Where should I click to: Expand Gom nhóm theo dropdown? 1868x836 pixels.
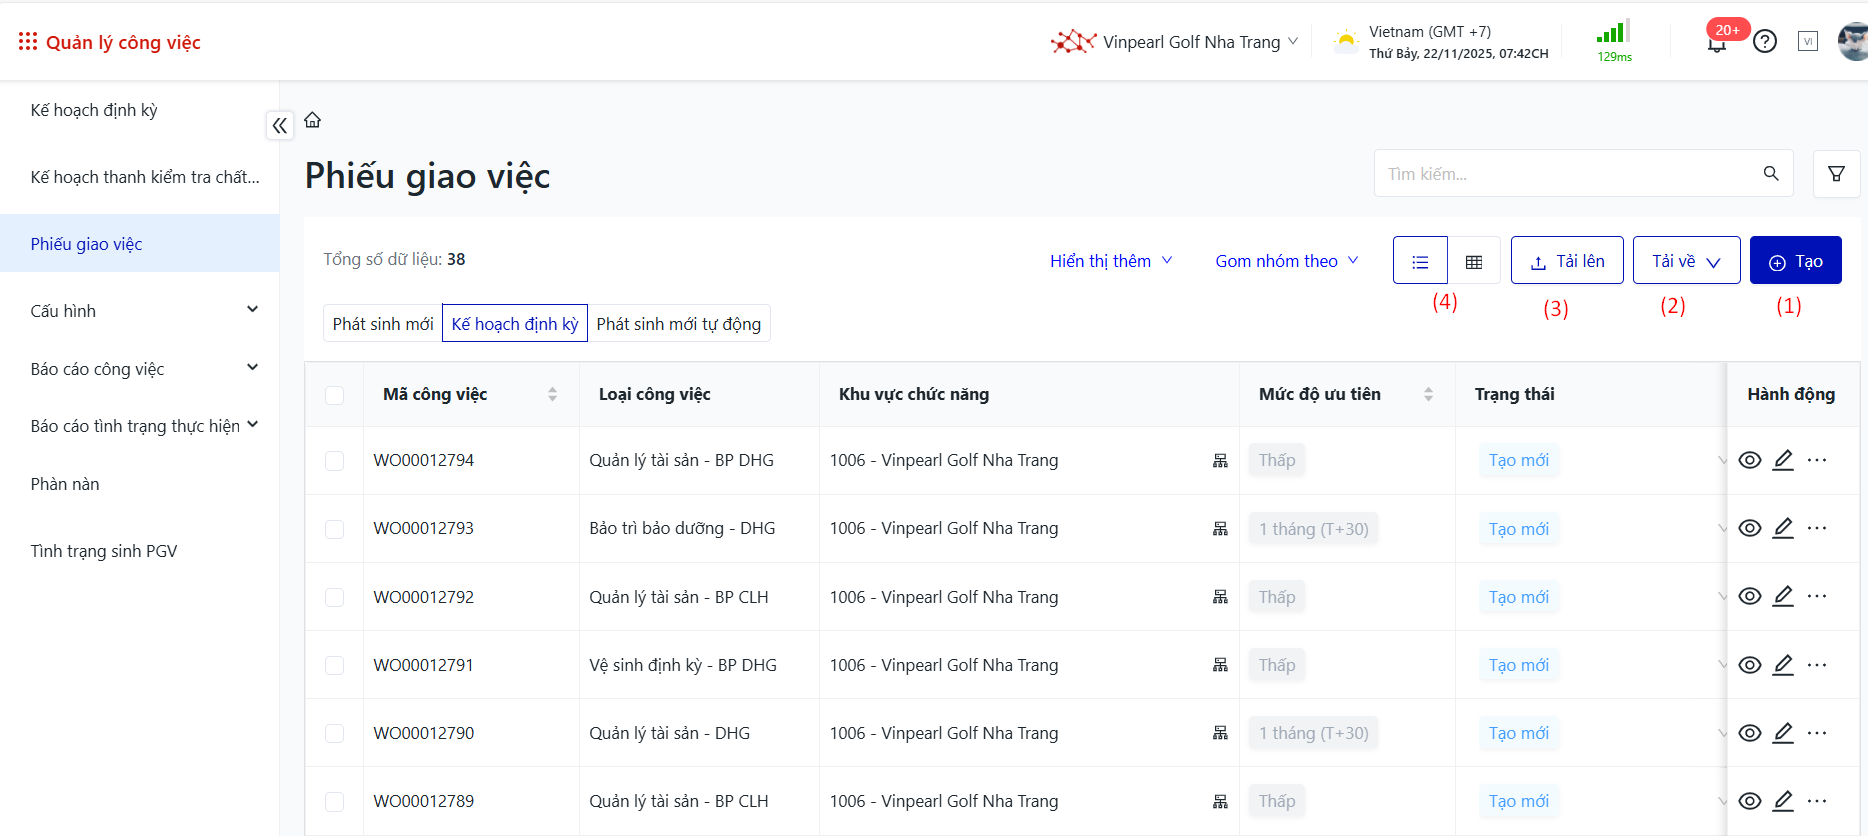(x=1287, y=261)
